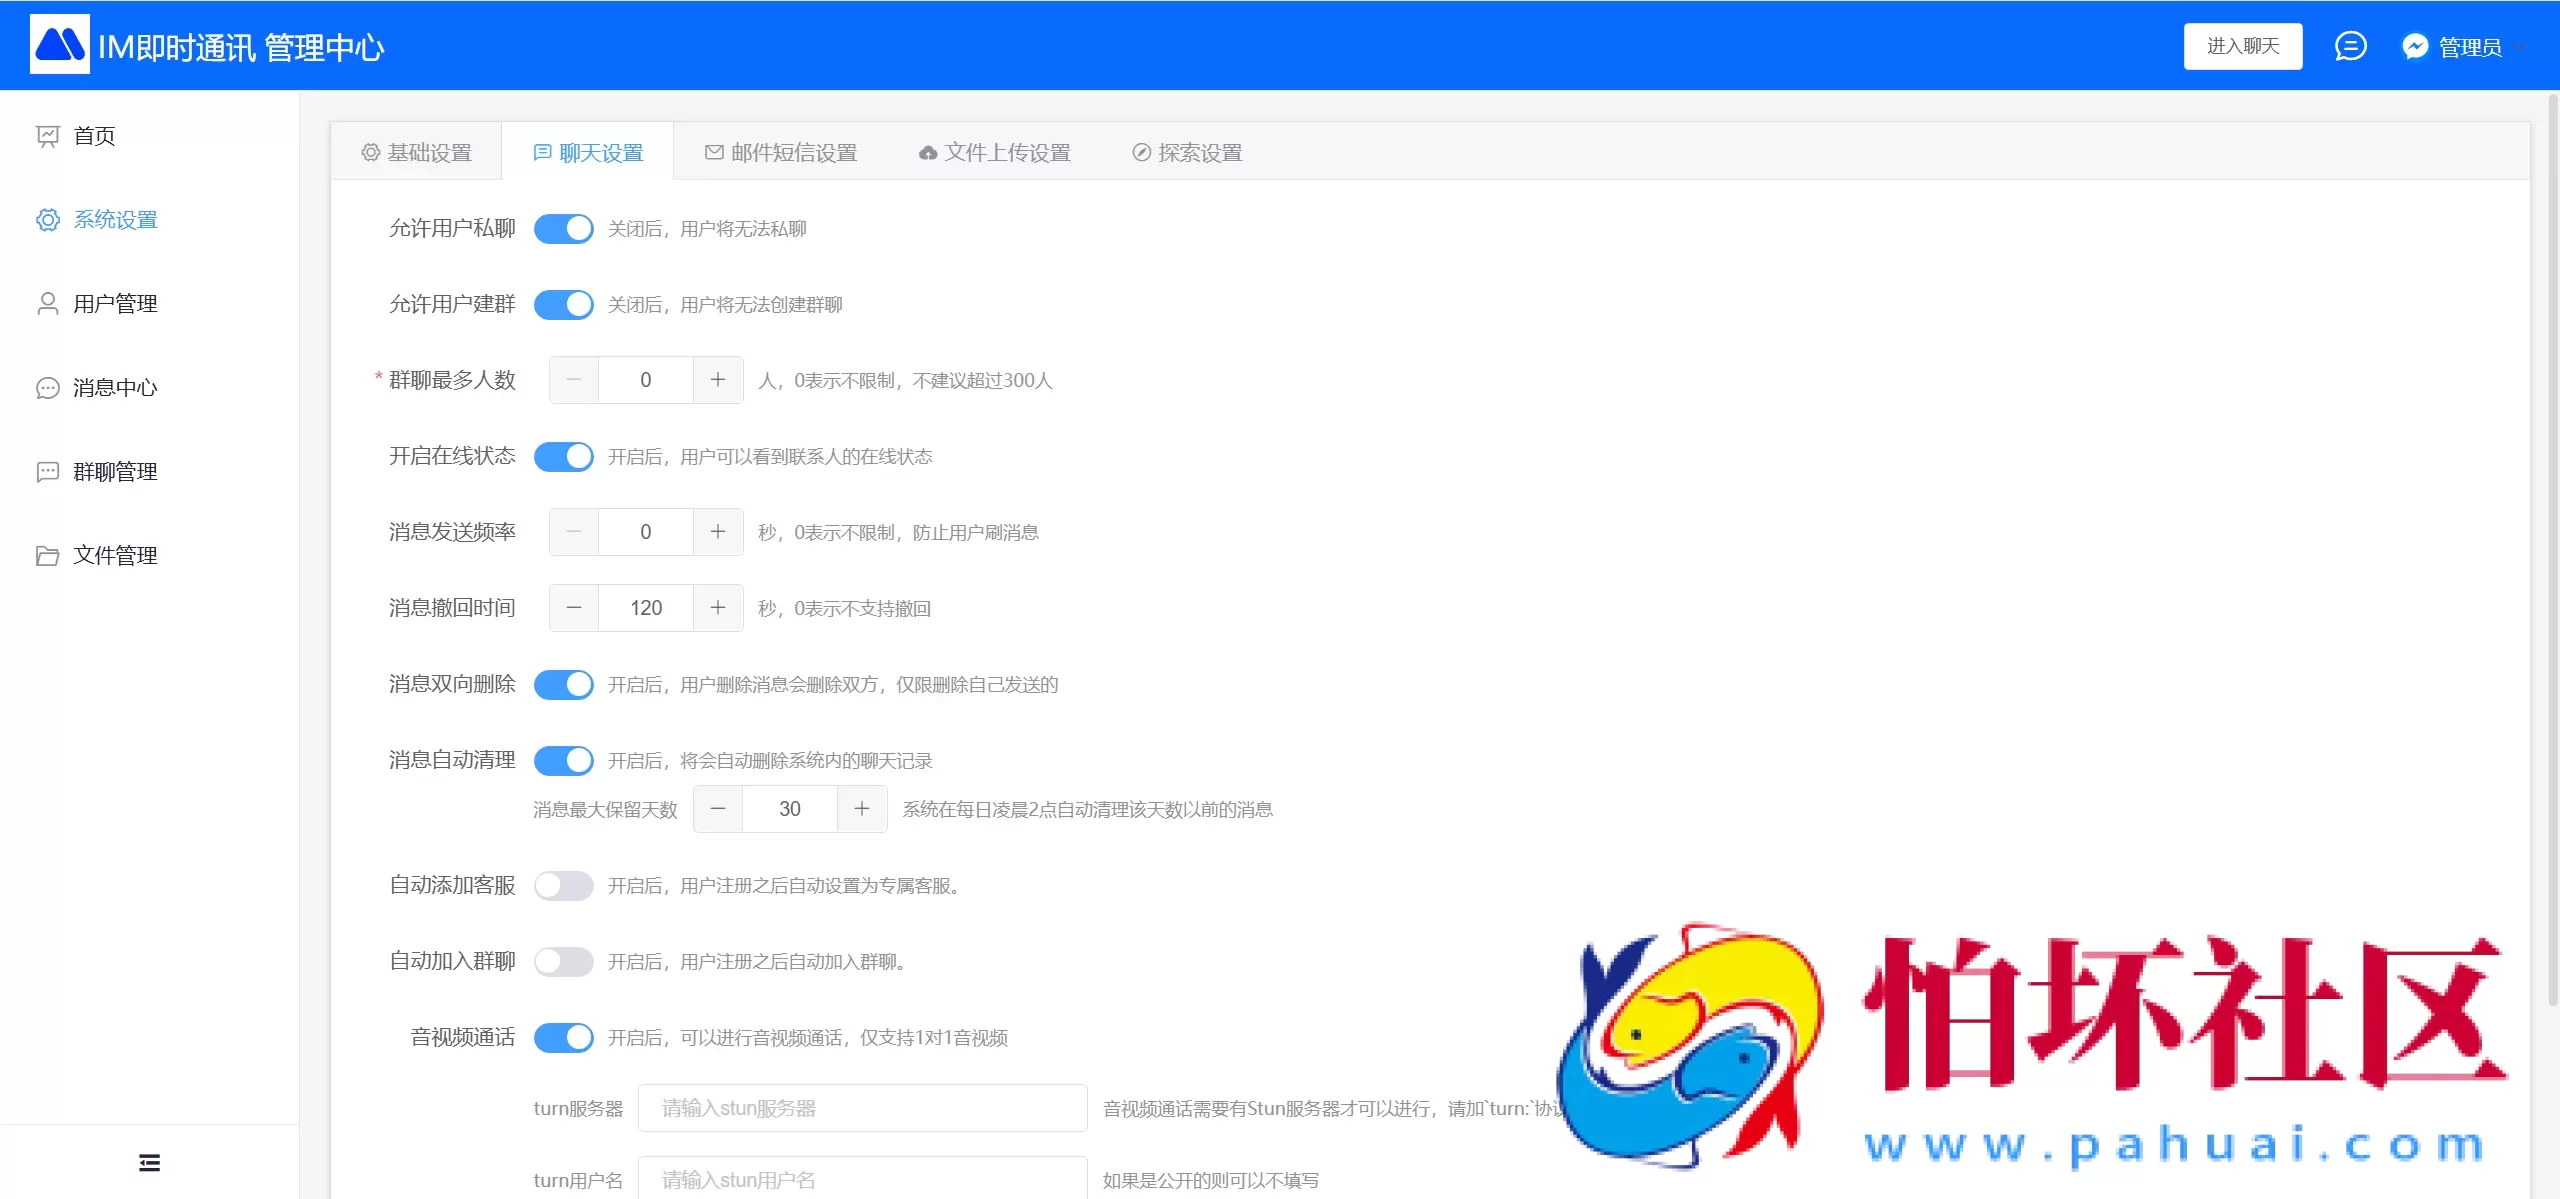Select the 群聊管理 group chat icon

pyautogui.click(x=48, y=471)
